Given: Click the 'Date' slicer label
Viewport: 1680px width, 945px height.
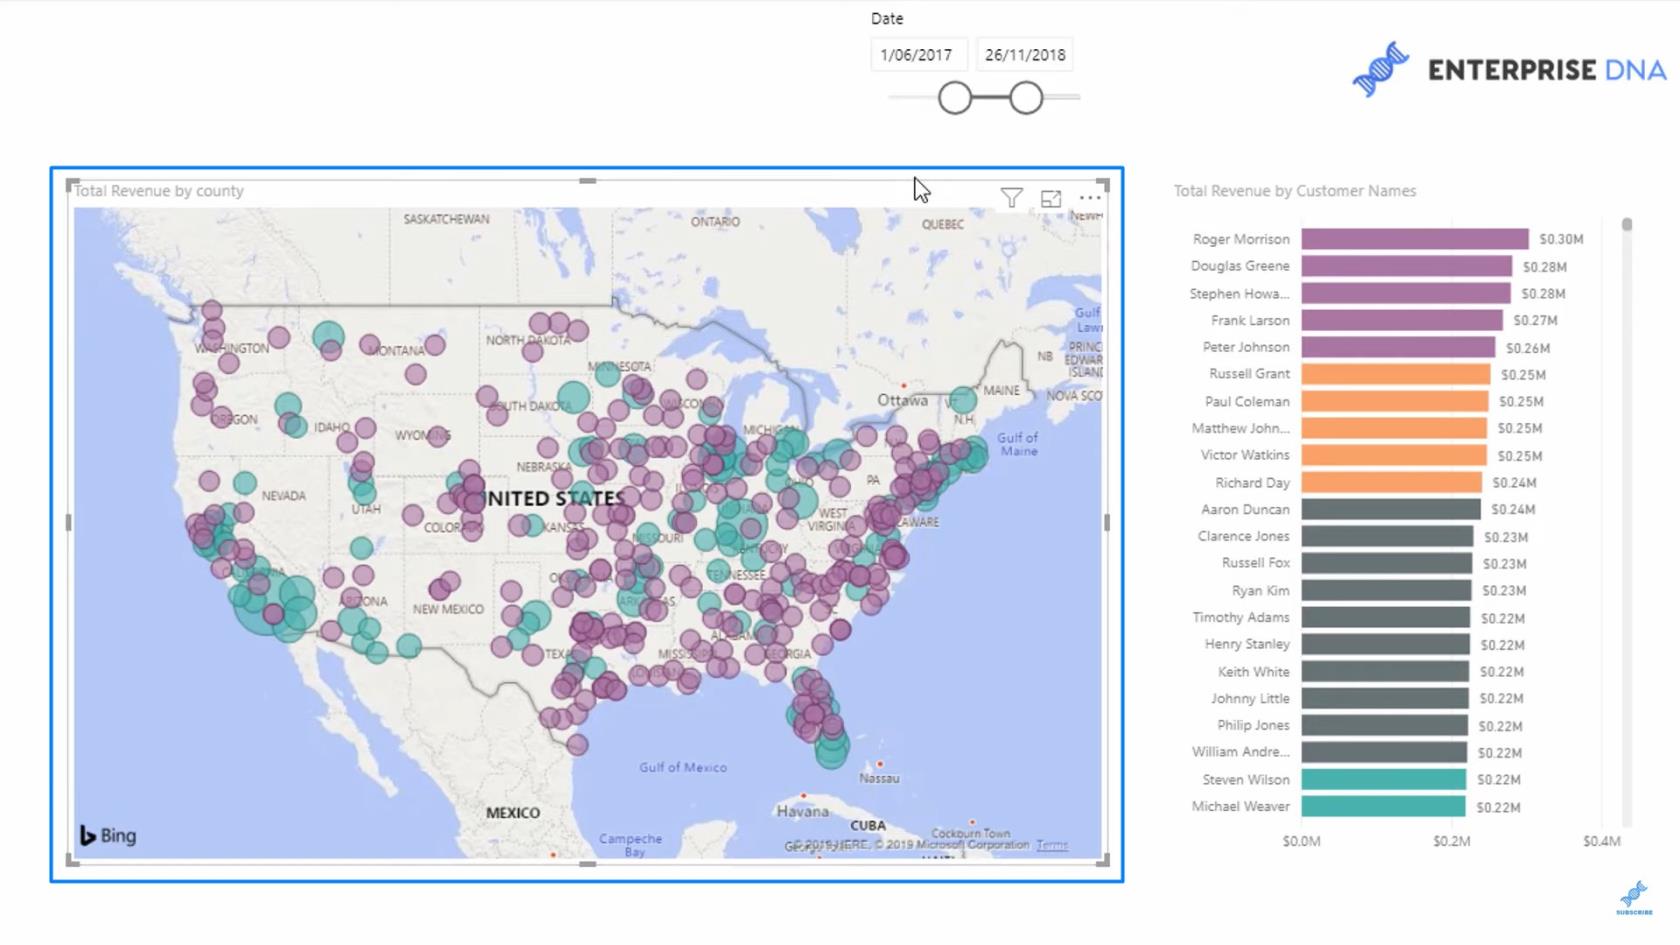Looking at the screenshot, I should 887,18.
